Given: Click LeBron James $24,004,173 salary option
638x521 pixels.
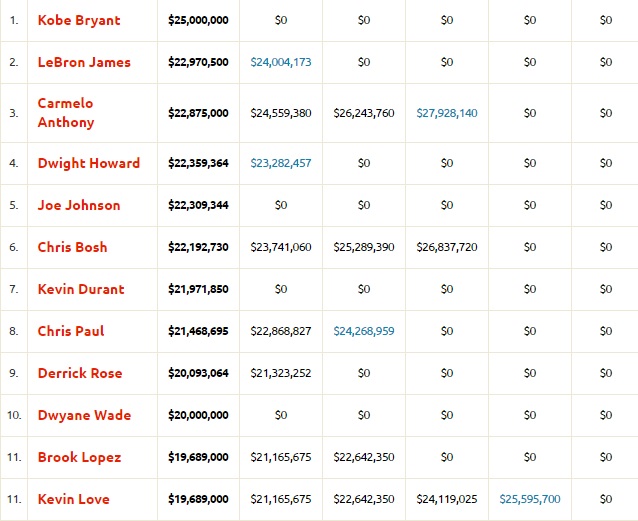Looking at the screenshot, I should tap(281, 62).
